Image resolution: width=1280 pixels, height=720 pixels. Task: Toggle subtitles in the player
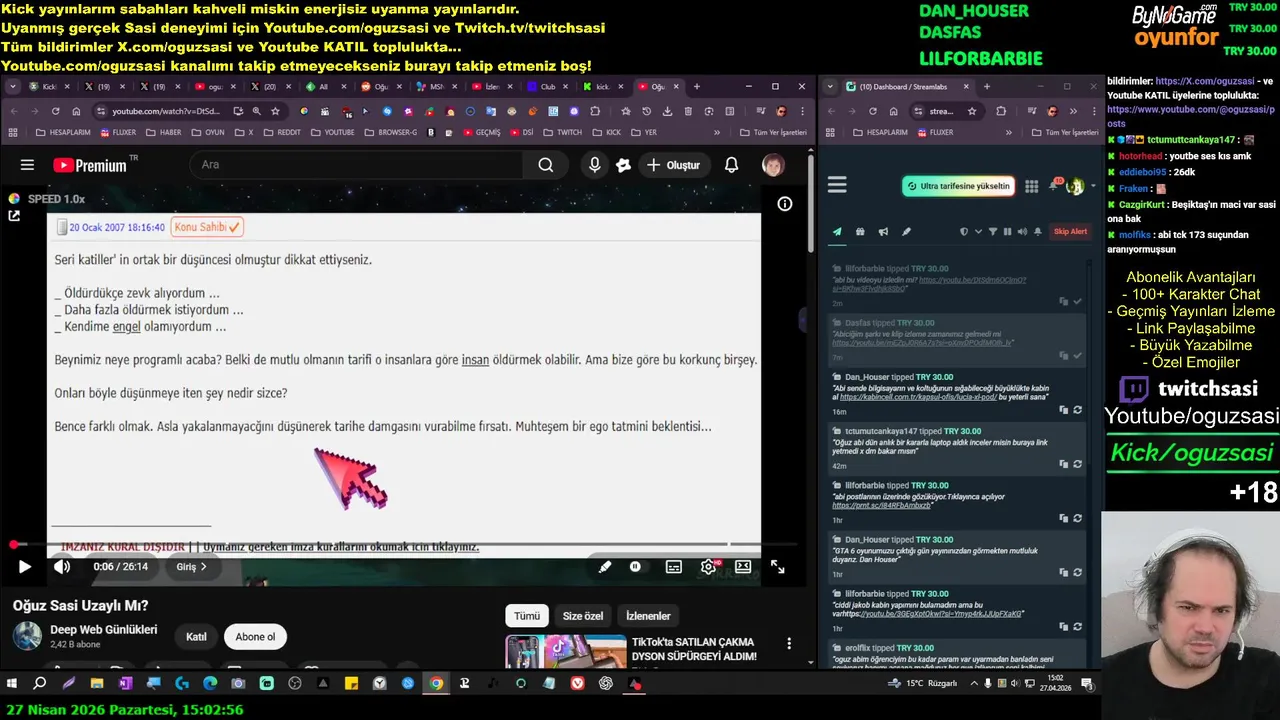(674, 567)
